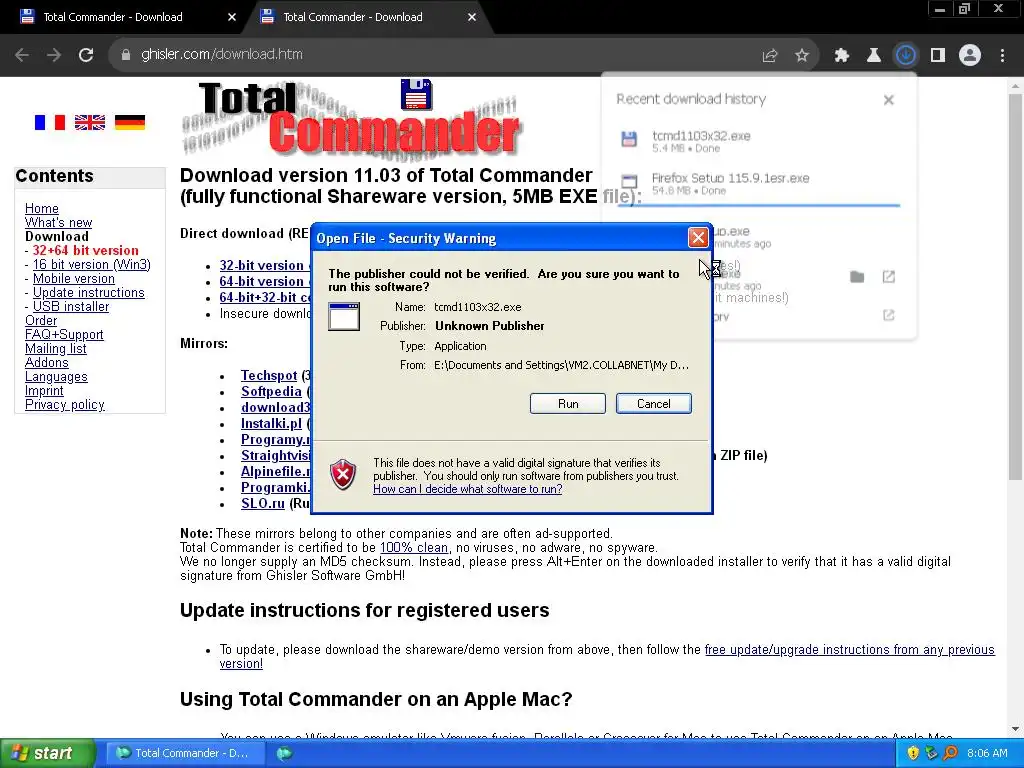Open the Order link

point(40,321)
